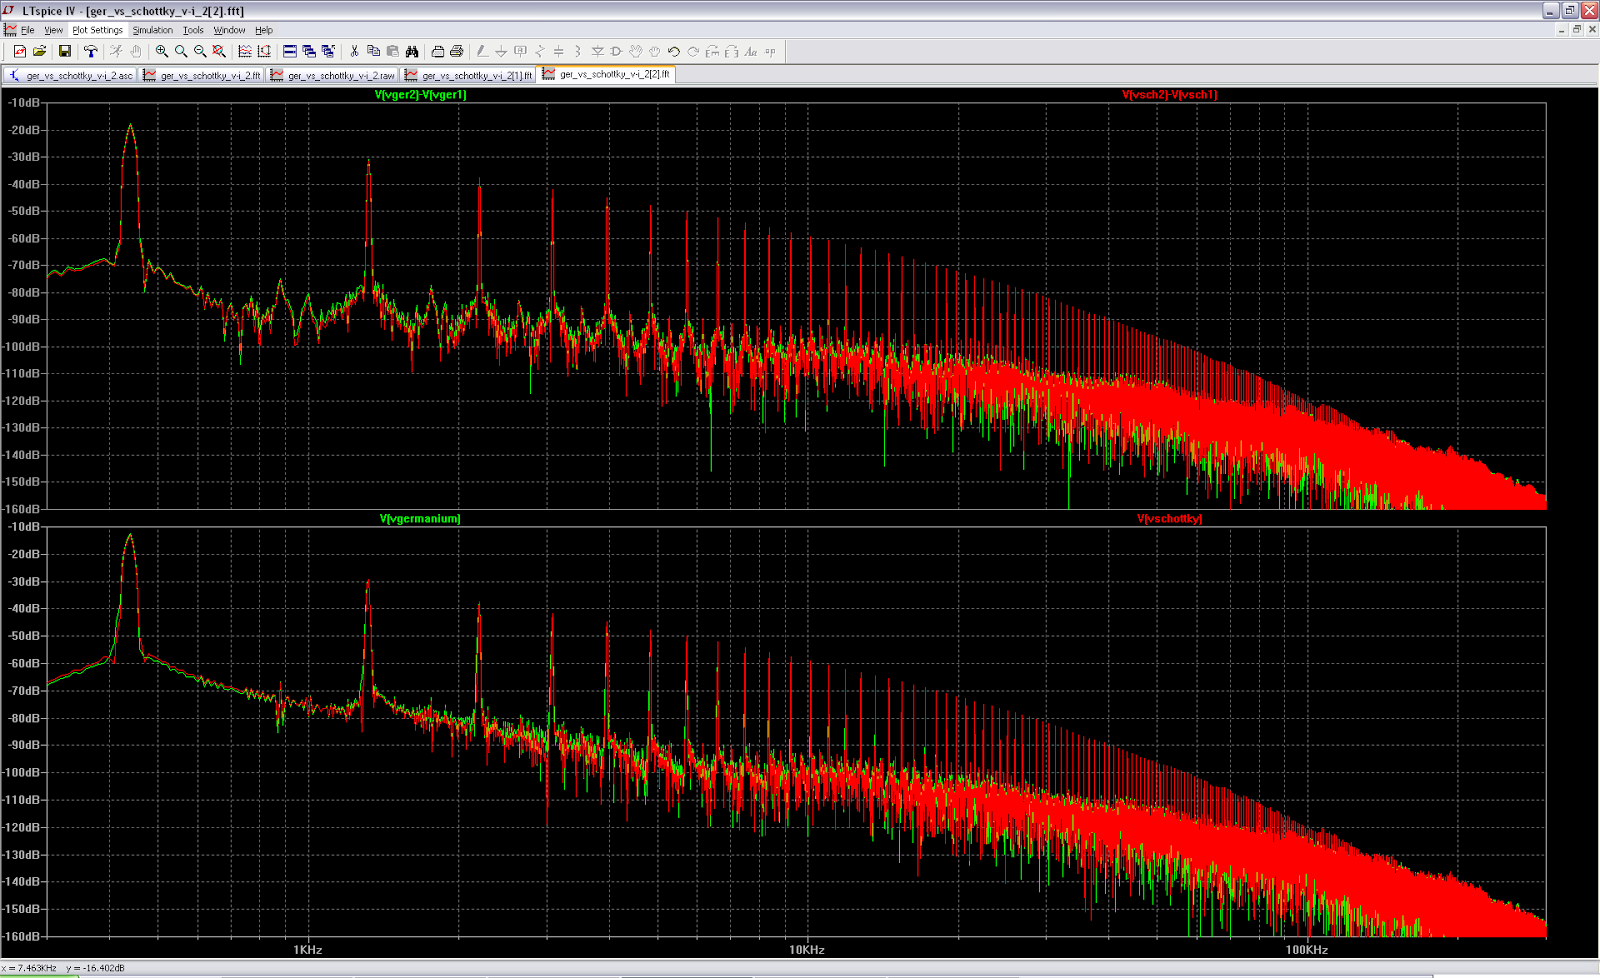
Task: Open the Plot Settings menu
Action: click(97, 29)
